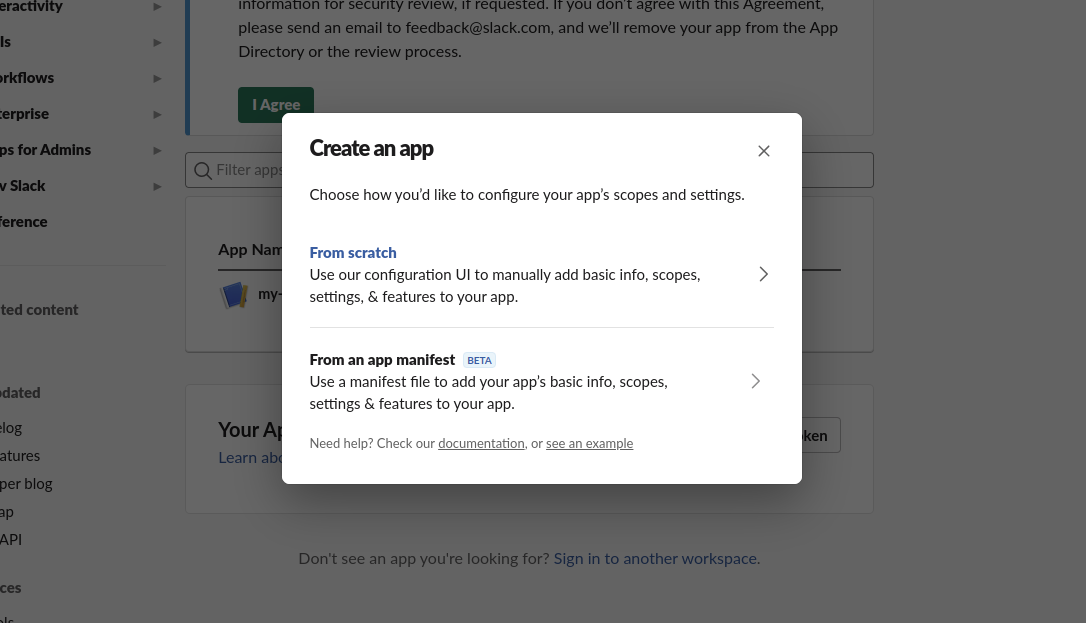
Task: Open the sidebar item ending in 'atures'
Action: point(20,455)
